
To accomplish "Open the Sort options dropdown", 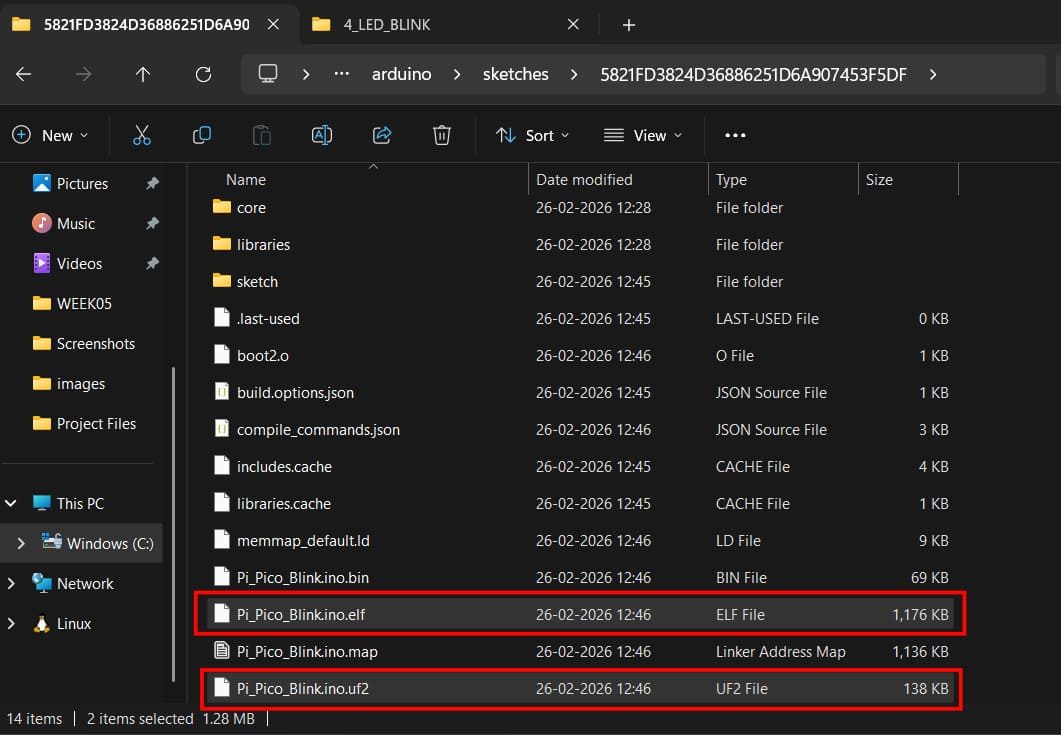I will tap(532, 135).
